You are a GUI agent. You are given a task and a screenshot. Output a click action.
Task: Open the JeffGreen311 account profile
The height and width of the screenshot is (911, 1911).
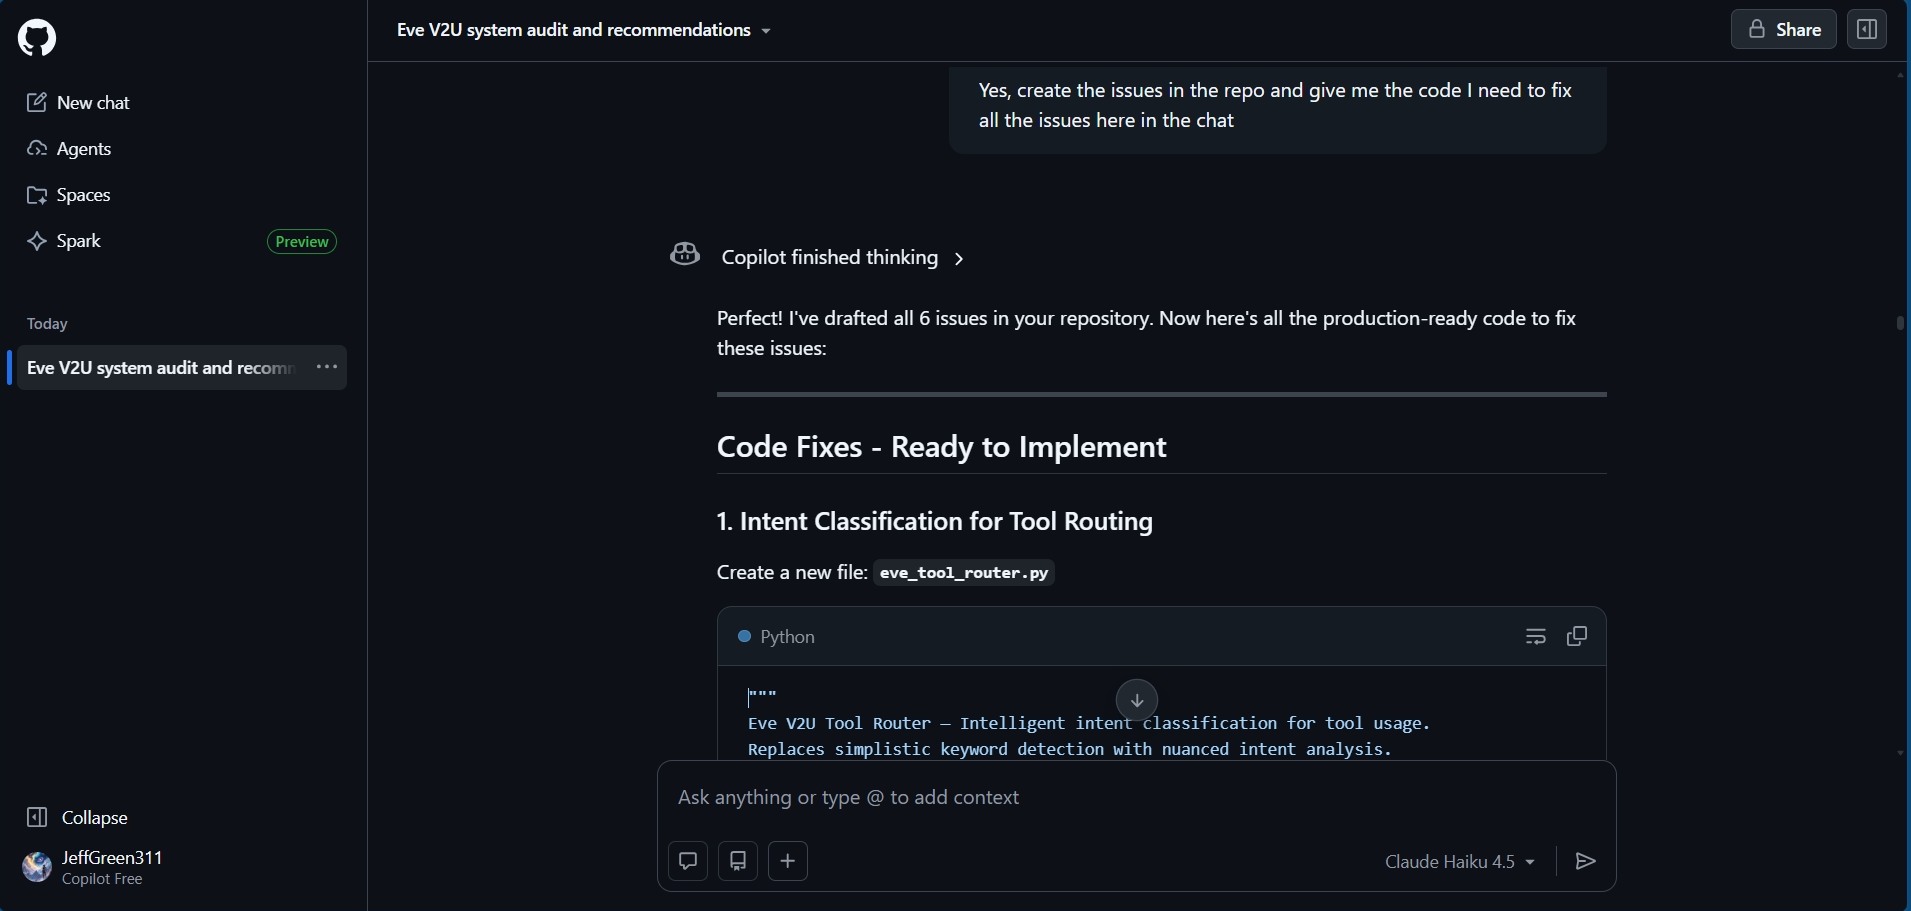click(x=92, y=867)
